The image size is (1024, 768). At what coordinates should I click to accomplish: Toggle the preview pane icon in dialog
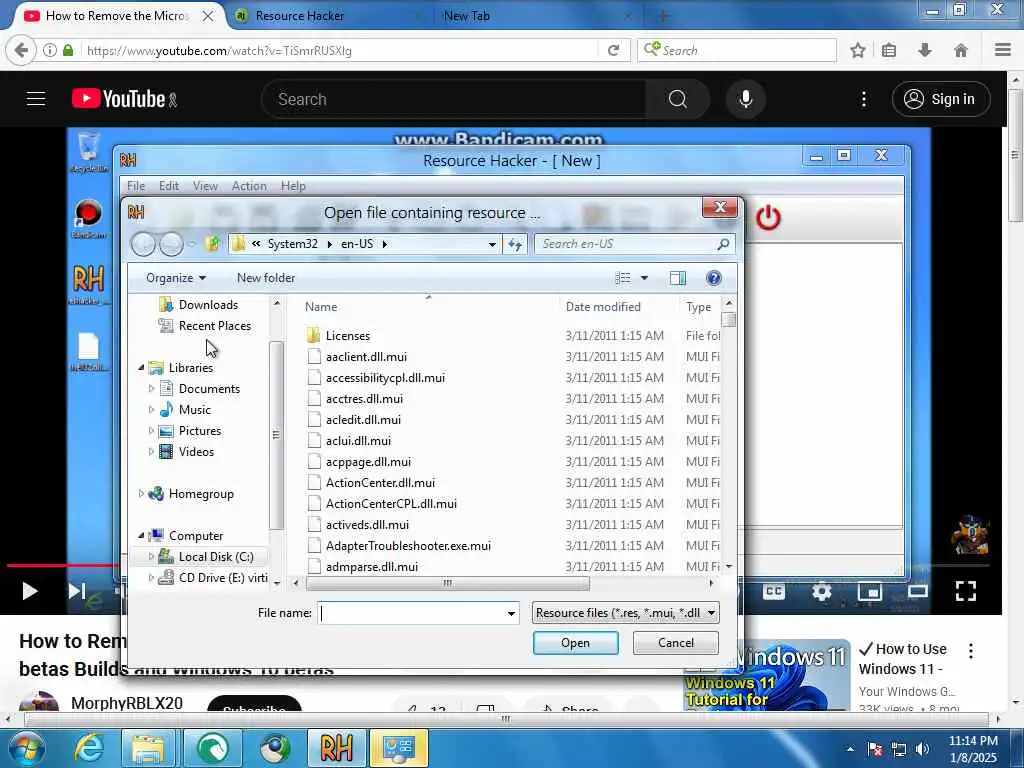click(678, 278)
